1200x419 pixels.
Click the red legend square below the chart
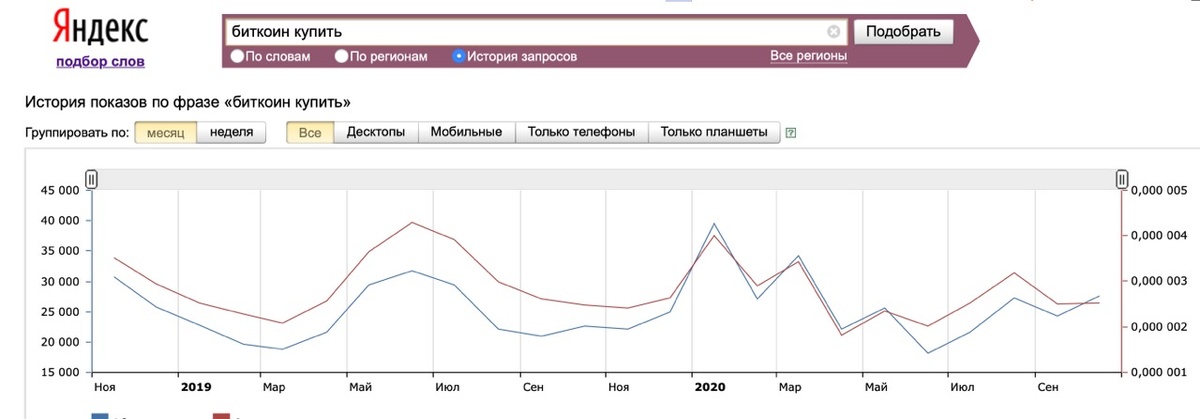click(220, 414)
